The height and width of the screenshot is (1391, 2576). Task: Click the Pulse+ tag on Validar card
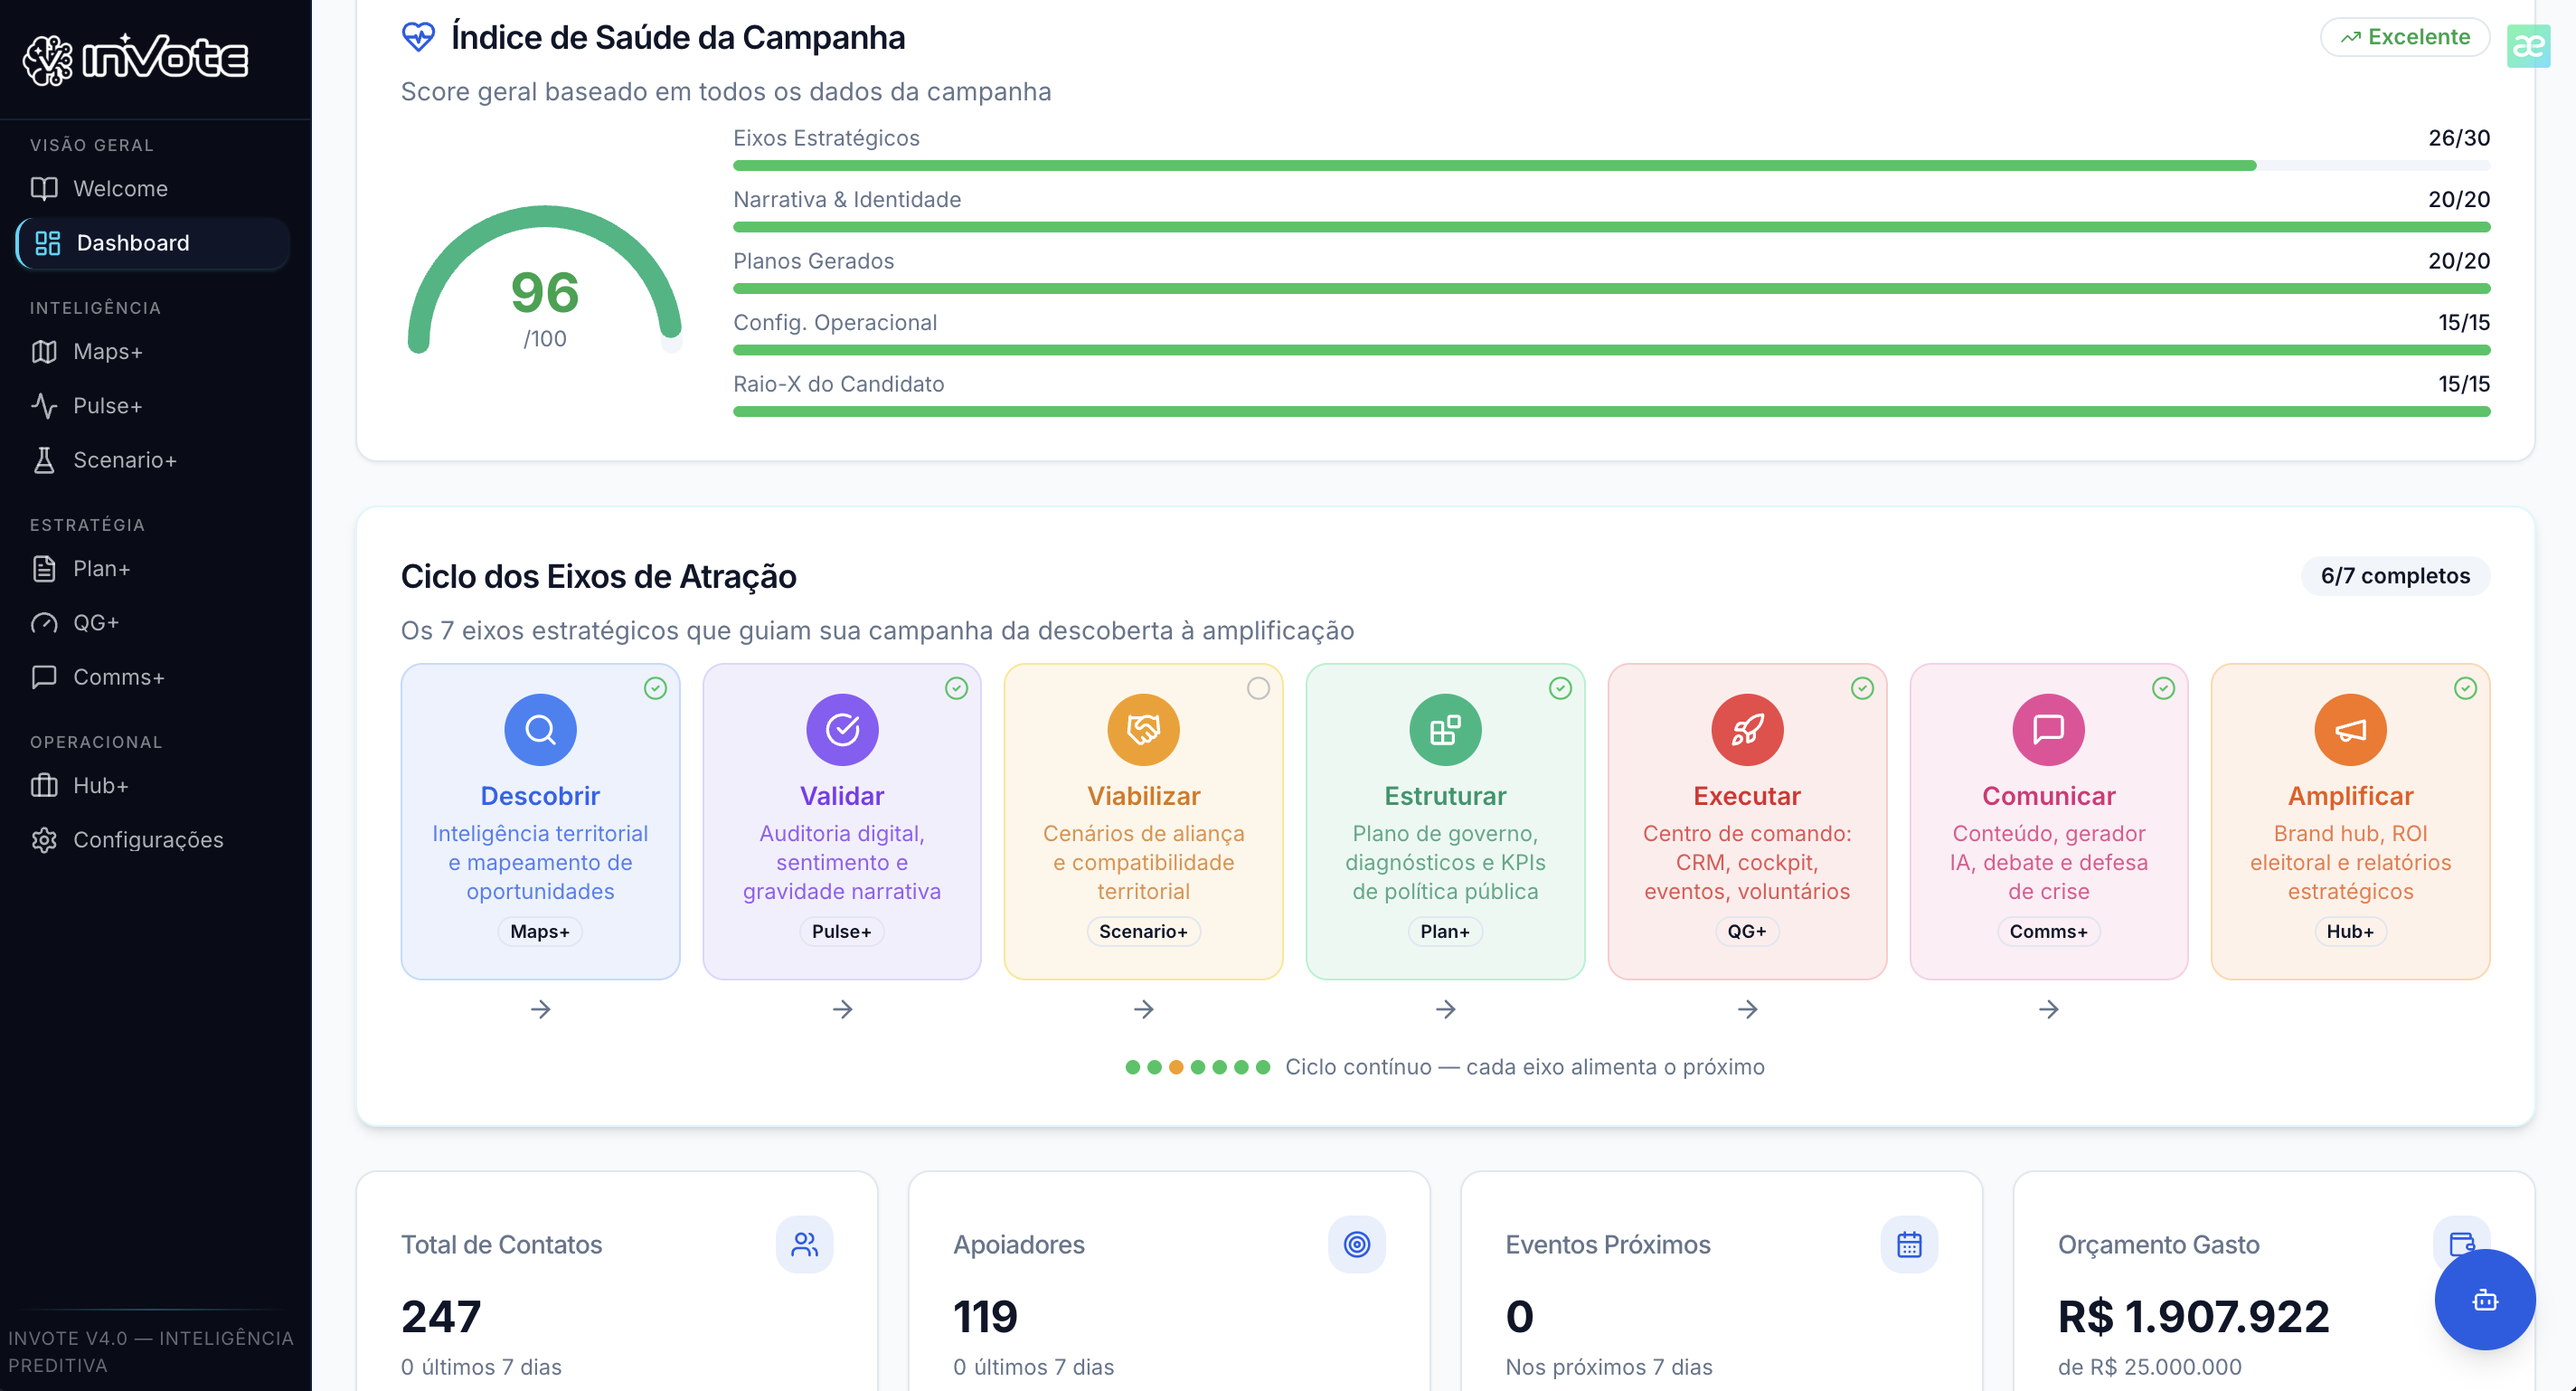[x=842, y=931]
